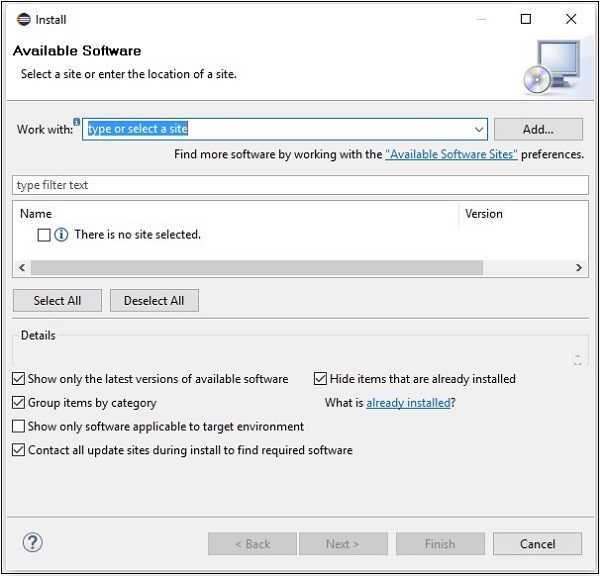
Task: Uncheck Hide items that are already installed
Action: [321, 379]
